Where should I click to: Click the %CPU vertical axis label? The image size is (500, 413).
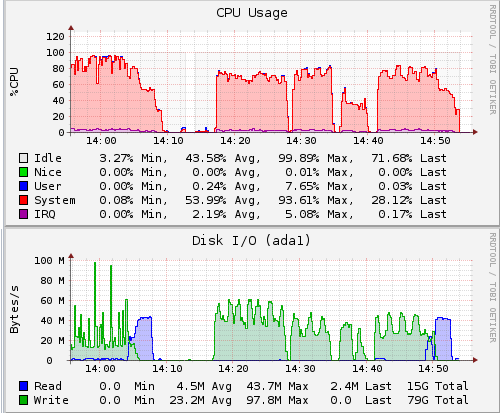[14, 82]
